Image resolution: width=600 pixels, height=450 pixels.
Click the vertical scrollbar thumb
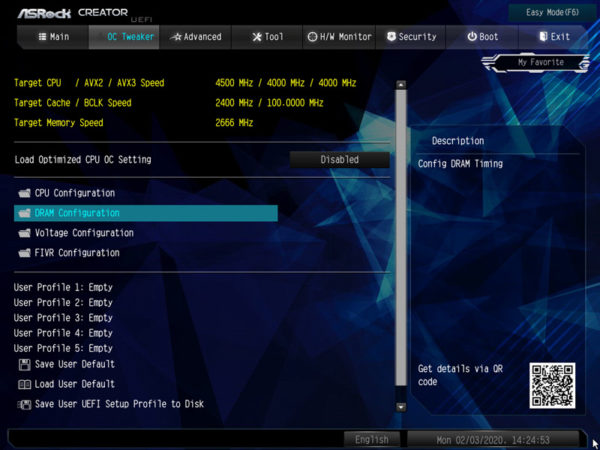point(401,237)
